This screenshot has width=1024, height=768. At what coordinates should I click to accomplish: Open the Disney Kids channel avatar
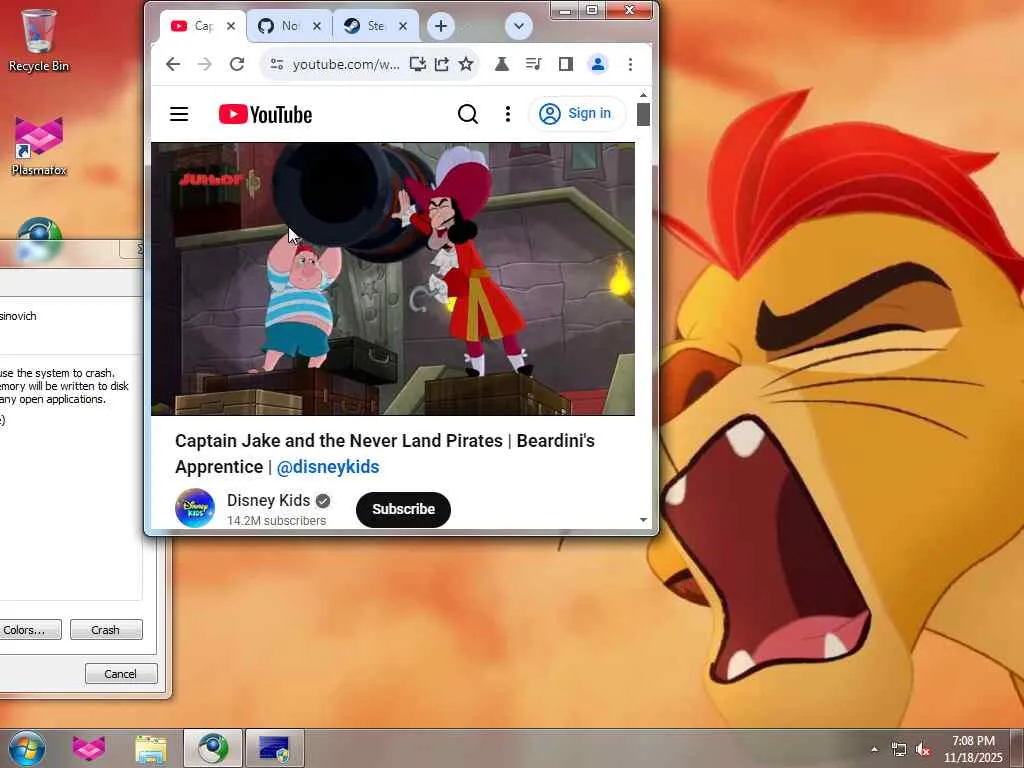click(x=195, y=508)
